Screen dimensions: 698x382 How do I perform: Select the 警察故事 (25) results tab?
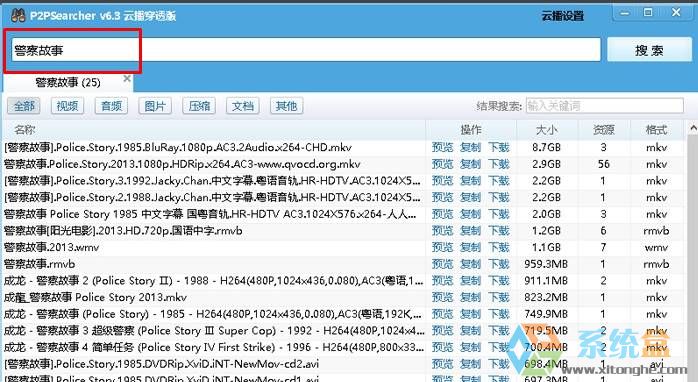pyautogui.click(x=68, y=82)
